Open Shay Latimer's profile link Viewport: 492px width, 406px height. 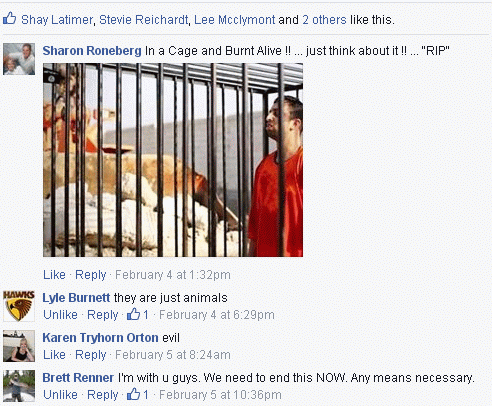57,20
